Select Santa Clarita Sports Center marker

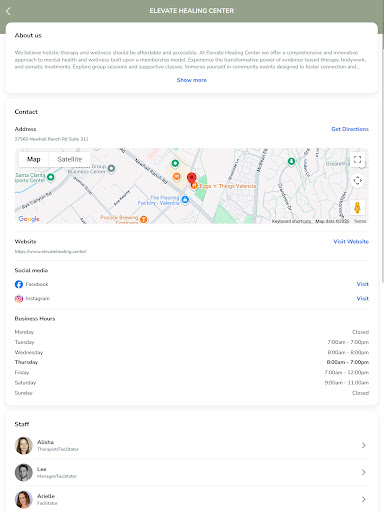click(x=51, y=177)
